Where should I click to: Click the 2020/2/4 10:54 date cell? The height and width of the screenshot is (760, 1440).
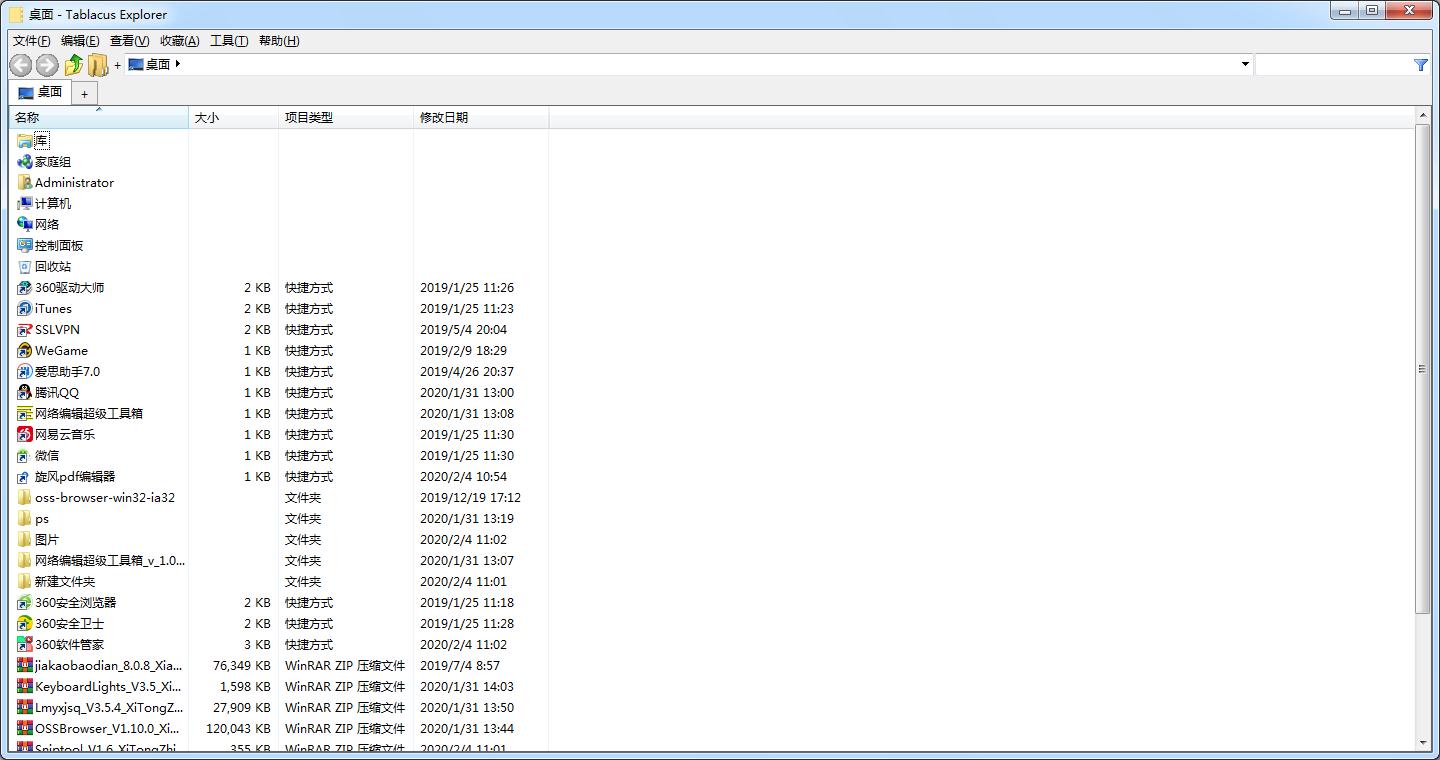(463, 477)
